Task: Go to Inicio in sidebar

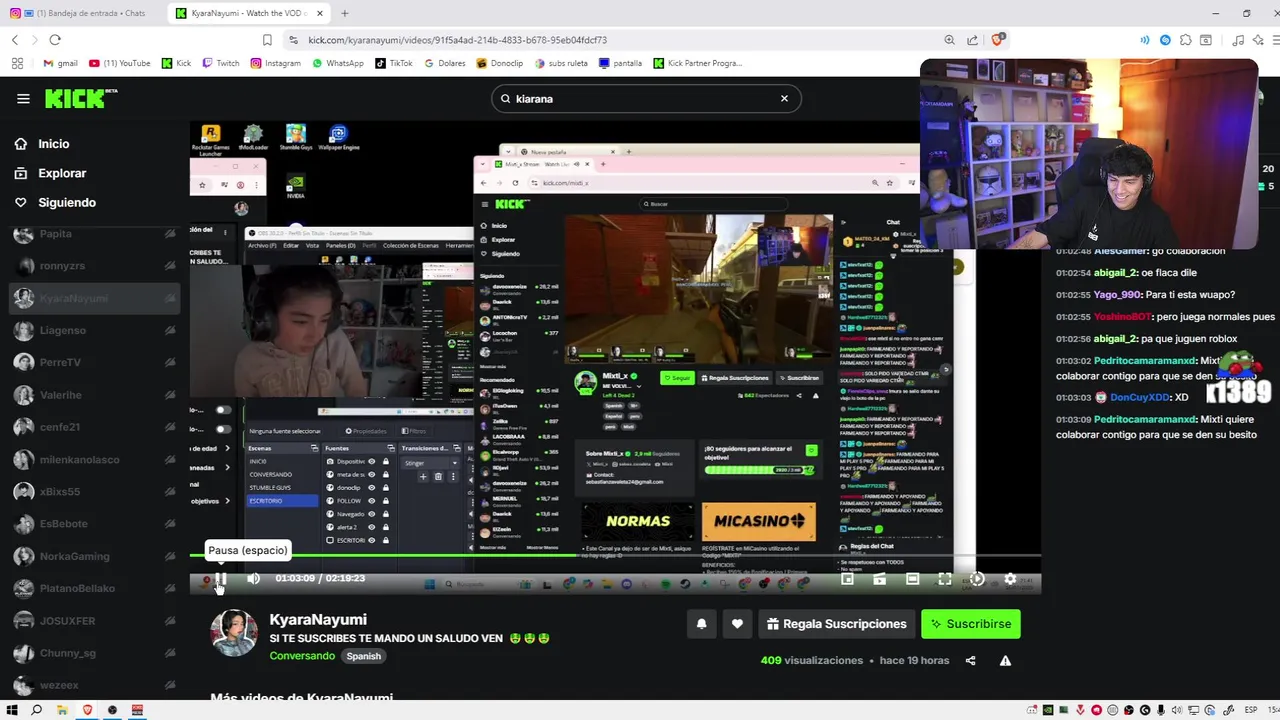Action: pos(54,144)
